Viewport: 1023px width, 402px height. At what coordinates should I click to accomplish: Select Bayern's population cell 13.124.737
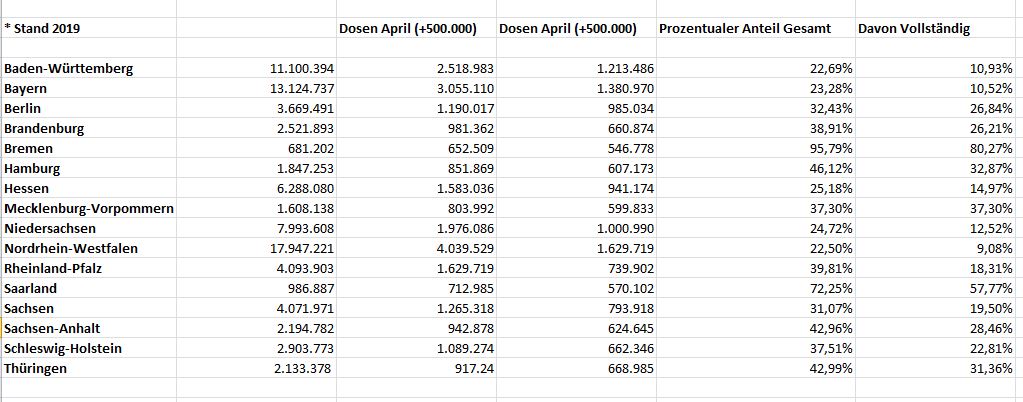pyautogui.click(x=299, y=89)
